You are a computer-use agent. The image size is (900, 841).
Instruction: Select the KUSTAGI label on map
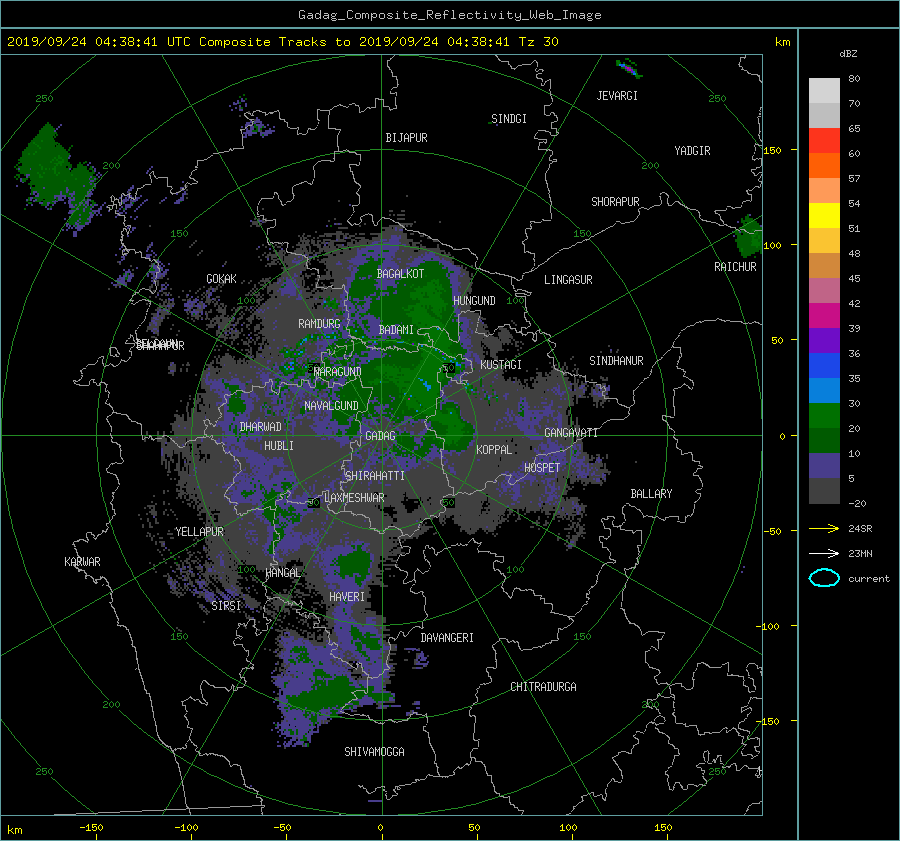click(501, 365)
